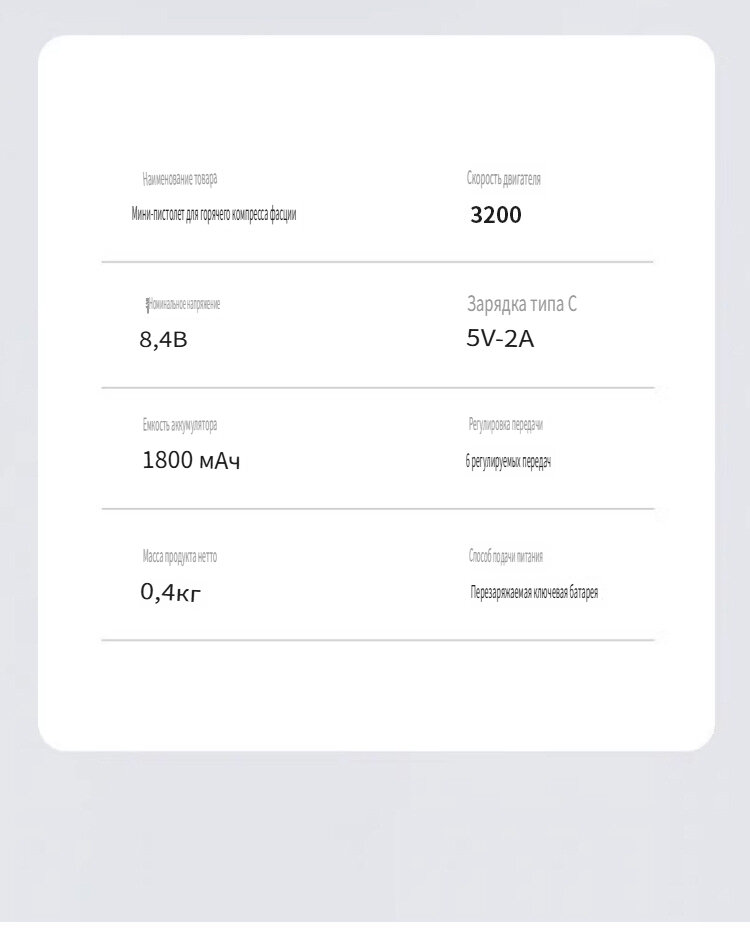Click the divider line under product name row
Viewport: 750px width, 929px height.
[x=377, y=261]
